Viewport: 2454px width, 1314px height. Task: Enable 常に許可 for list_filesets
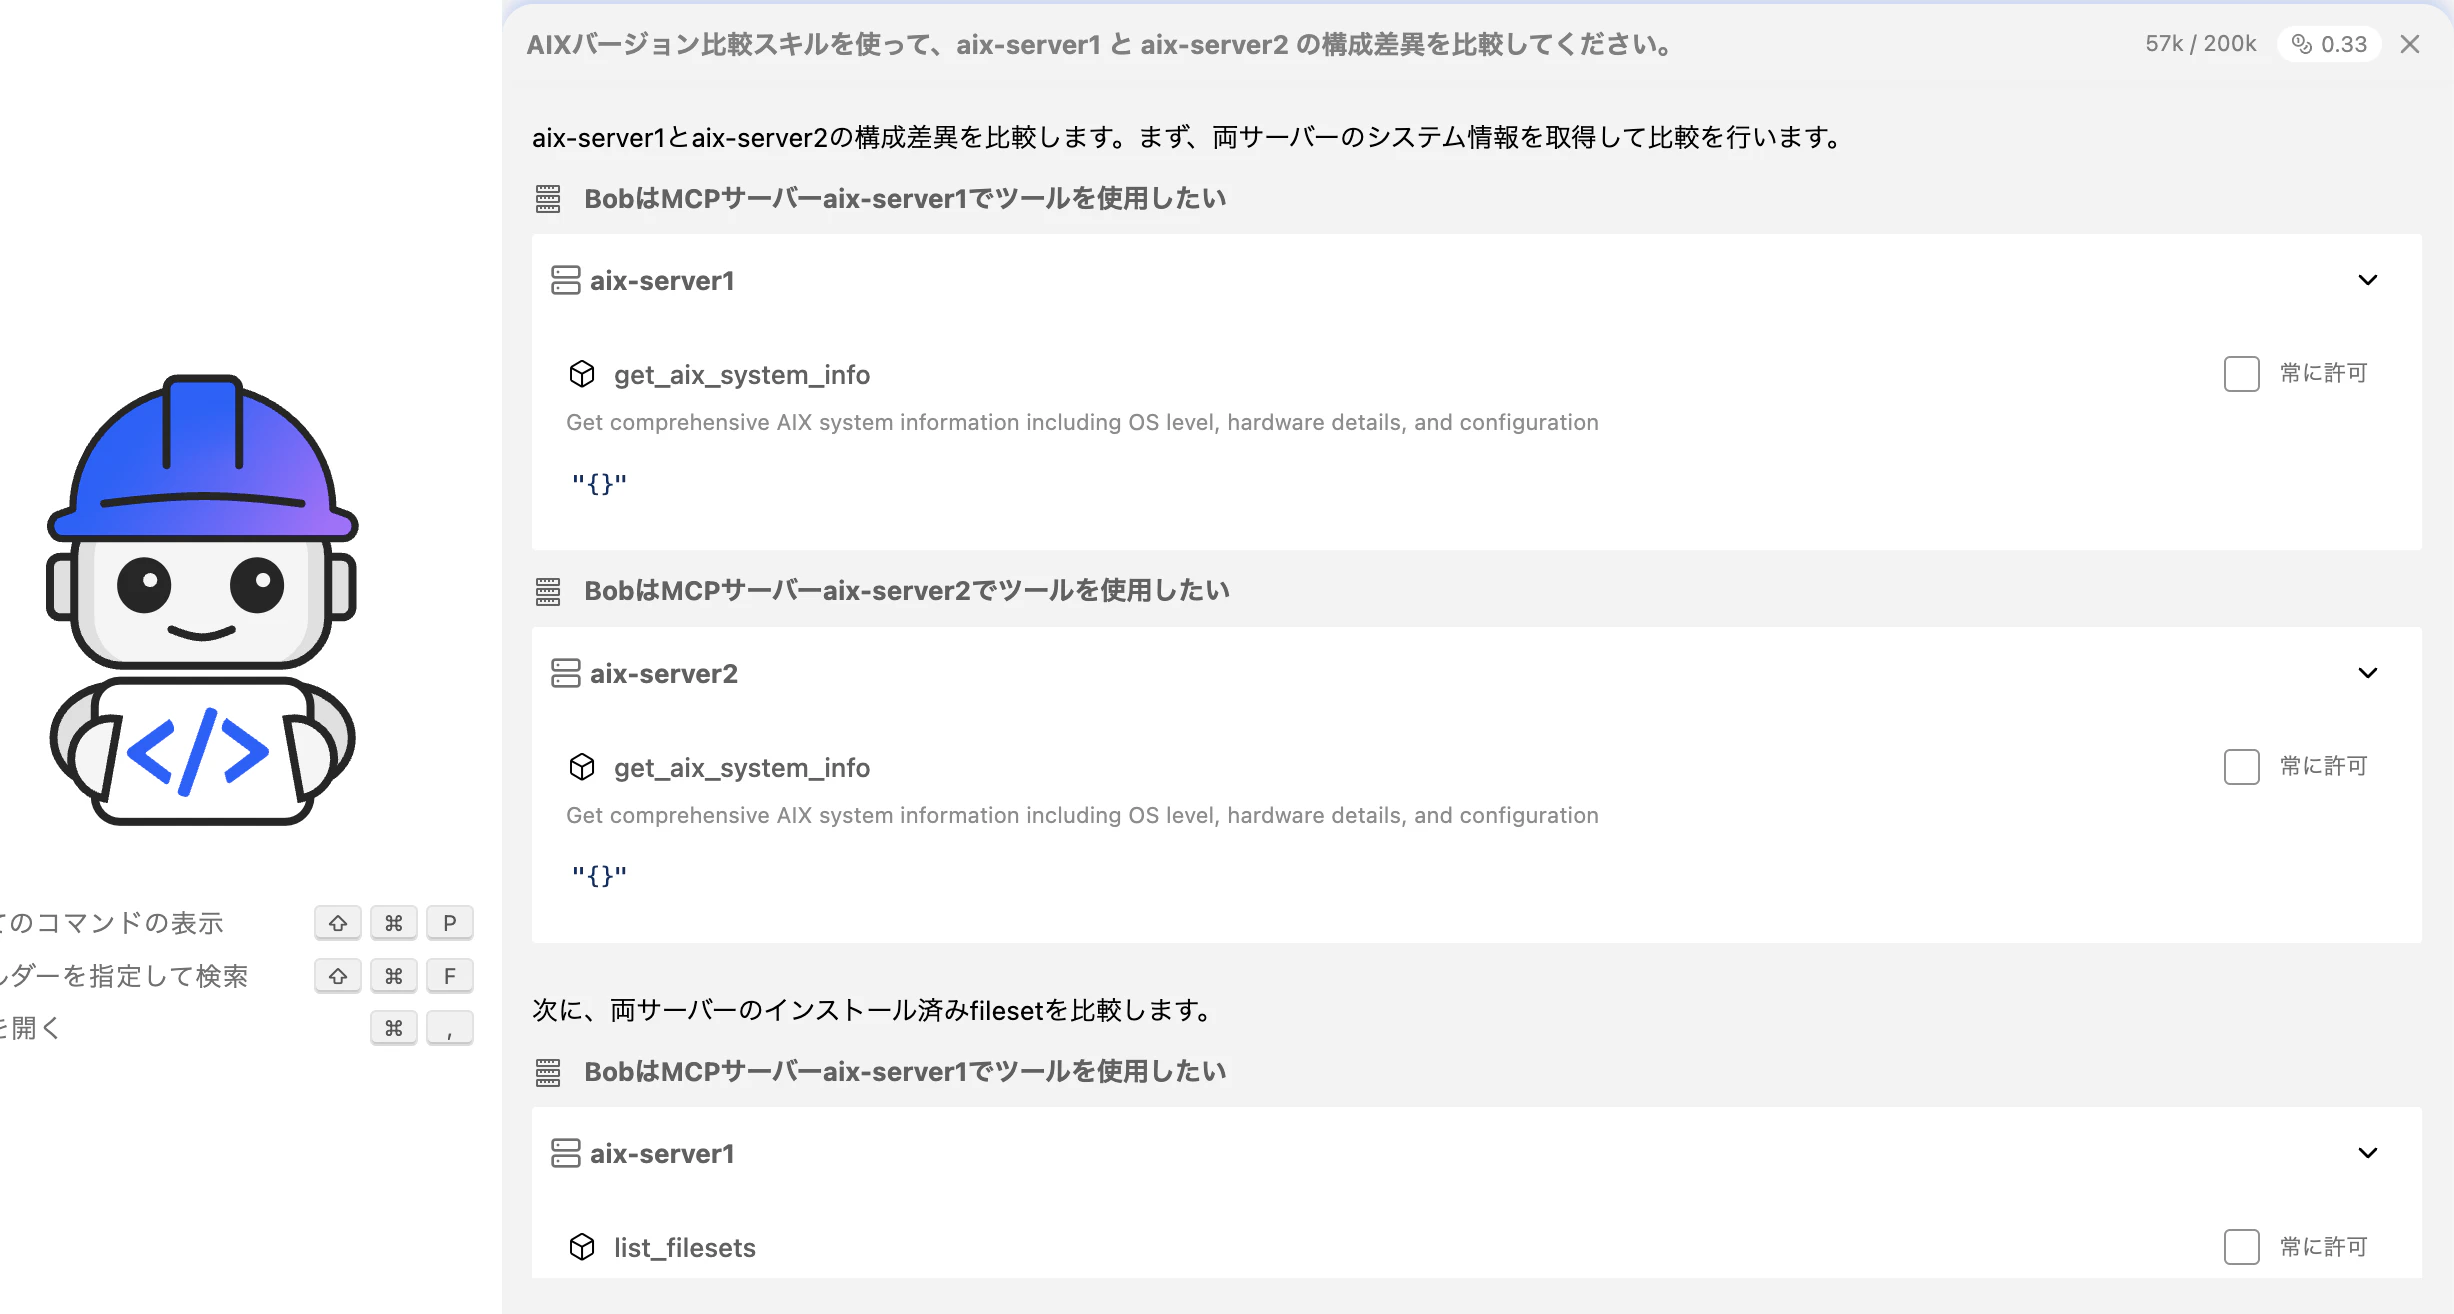(2241, 1247)
